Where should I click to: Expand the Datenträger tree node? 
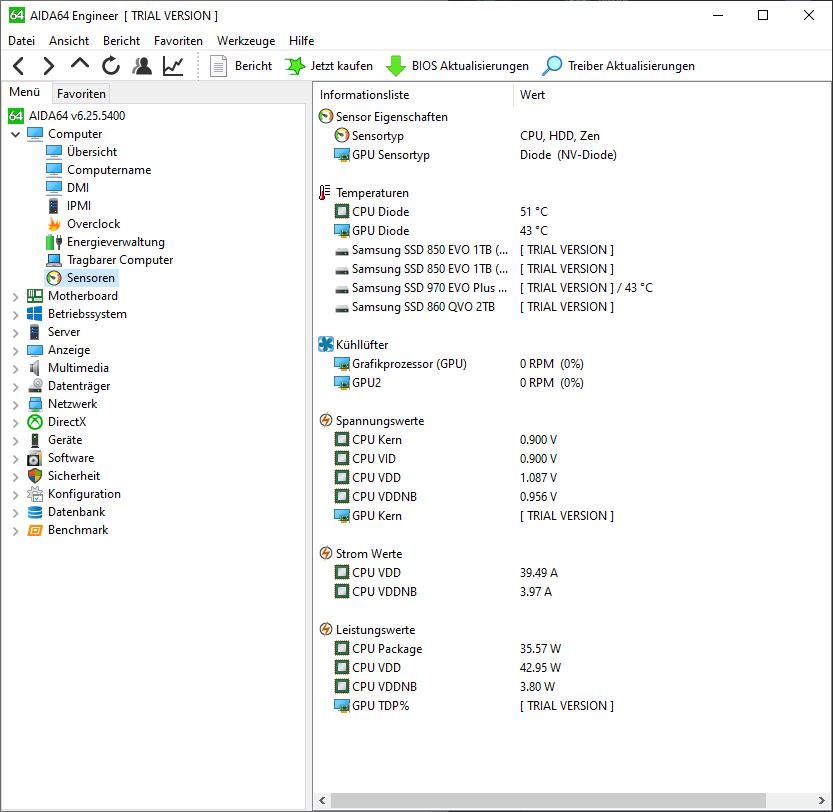(x=15, y=387)
